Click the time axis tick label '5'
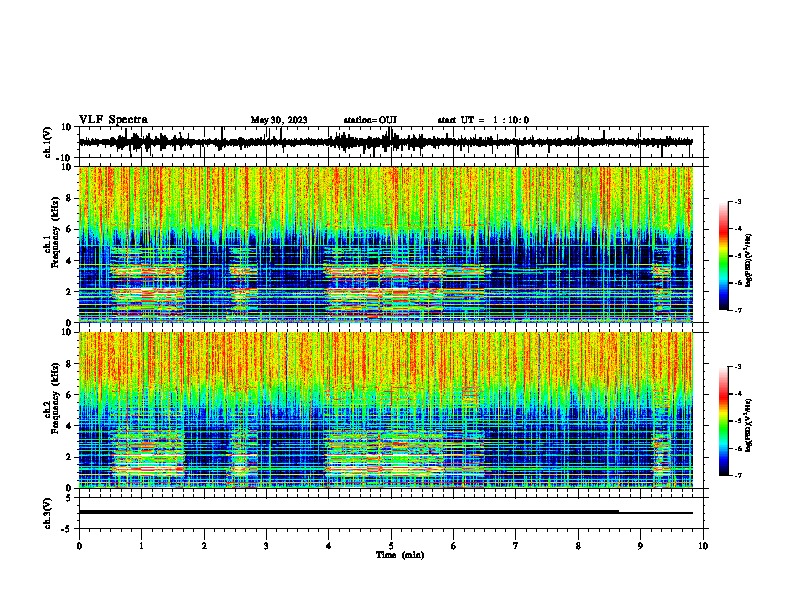 coord(391,546)
